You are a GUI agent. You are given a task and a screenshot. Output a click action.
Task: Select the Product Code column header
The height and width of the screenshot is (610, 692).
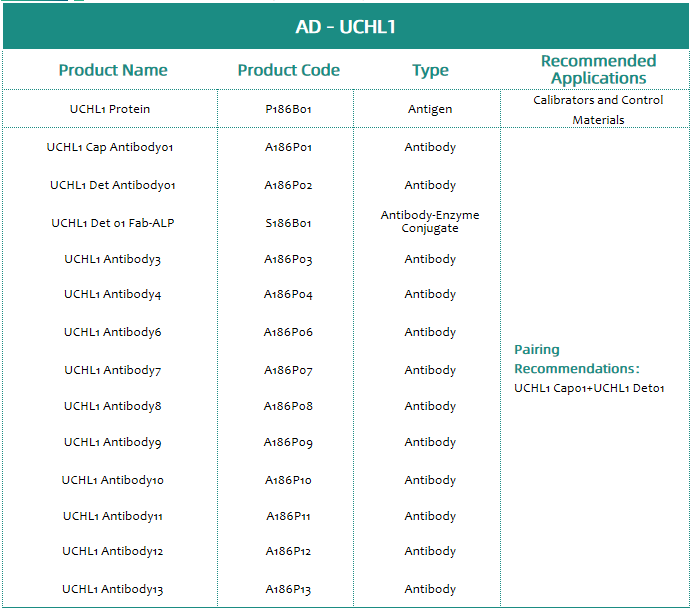click(288, 70)
